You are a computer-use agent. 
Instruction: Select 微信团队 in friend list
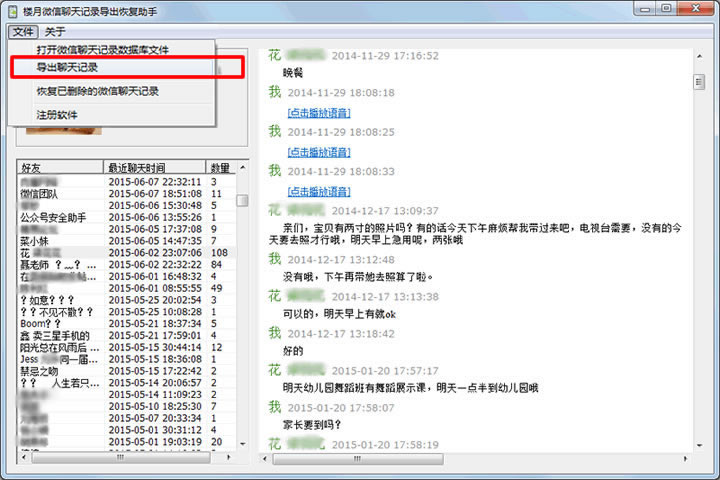click(127, 194)
